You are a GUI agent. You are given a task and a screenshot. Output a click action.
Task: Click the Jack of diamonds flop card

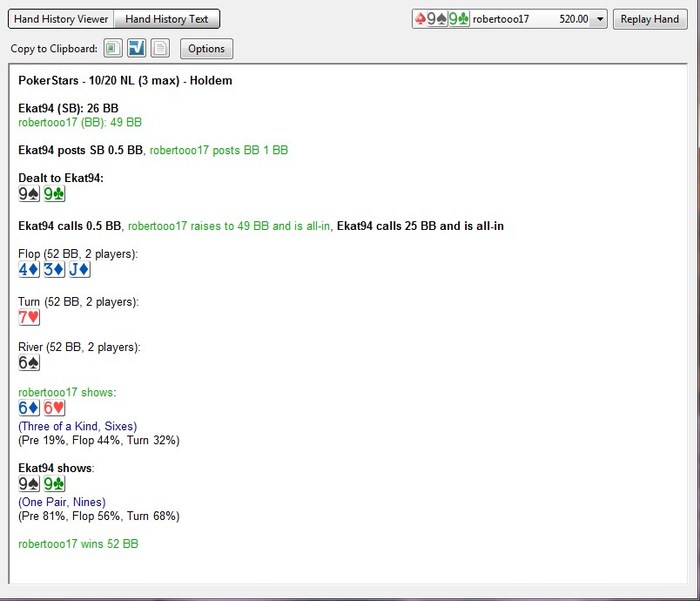79,270
